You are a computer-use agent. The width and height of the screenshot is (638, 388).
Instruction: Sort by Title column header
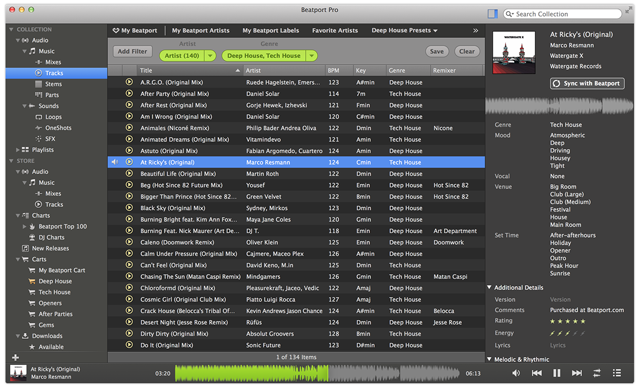[x=190, y=70]
